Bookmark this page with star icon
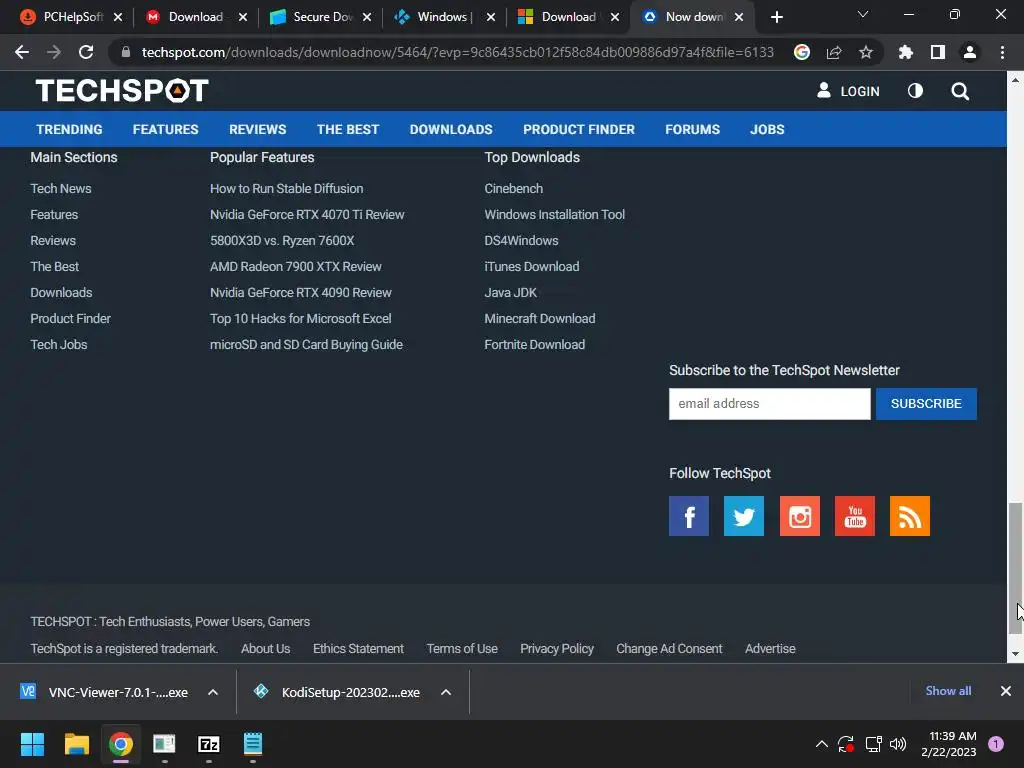This screenshot has width=1024, height=768. [865, 52]
